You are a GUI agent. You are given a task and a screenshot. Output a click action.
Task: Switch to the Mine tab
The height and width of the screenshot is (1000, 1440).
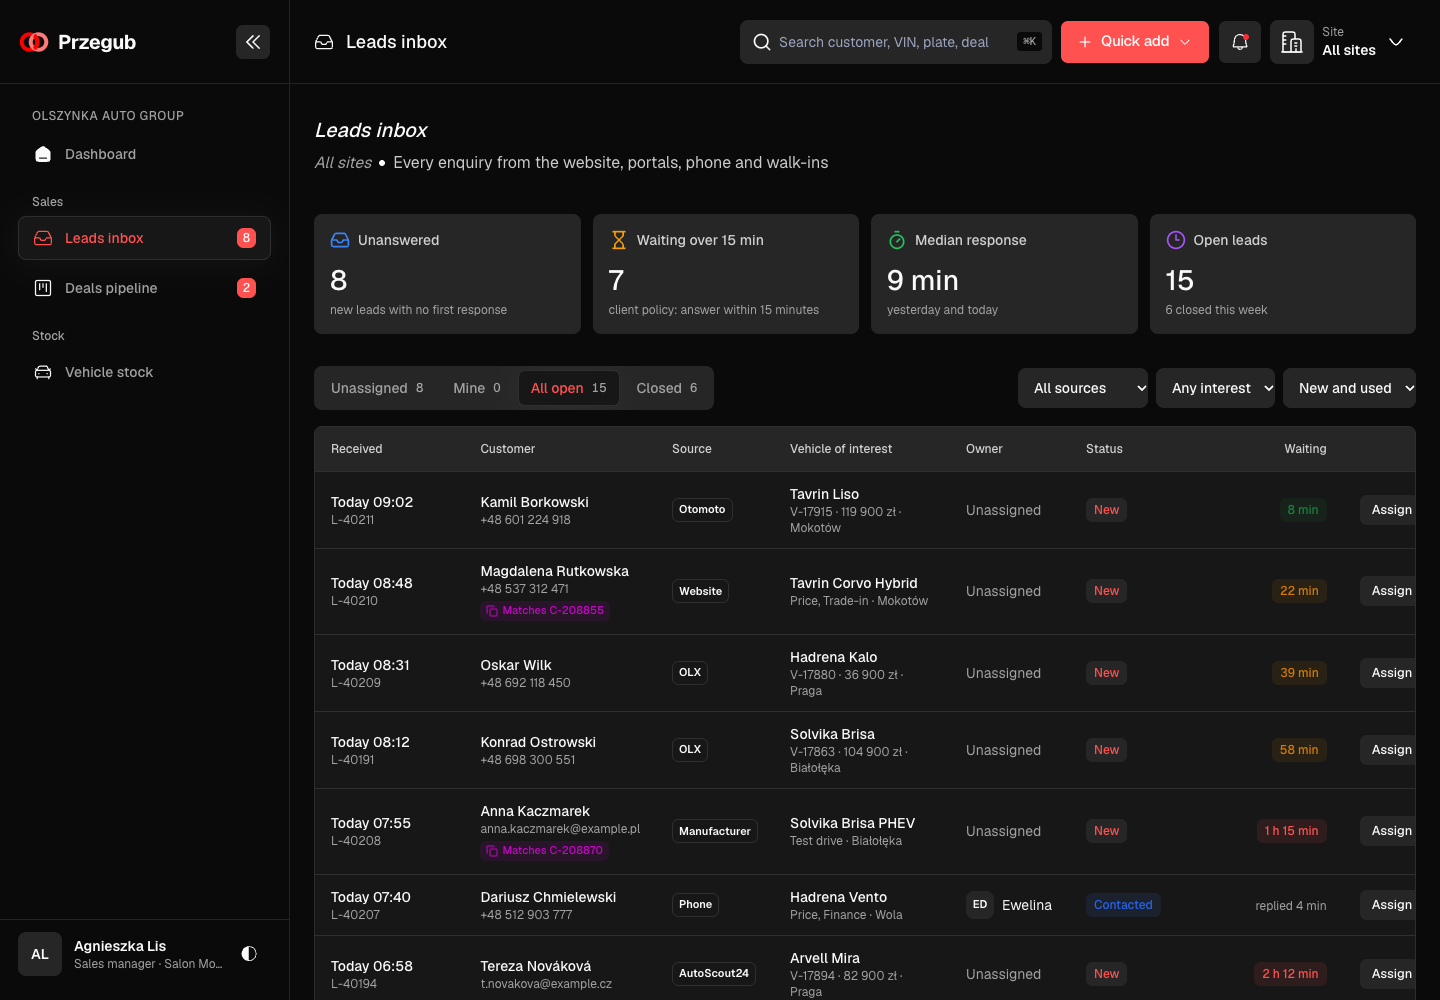click(x=477, y=388)
